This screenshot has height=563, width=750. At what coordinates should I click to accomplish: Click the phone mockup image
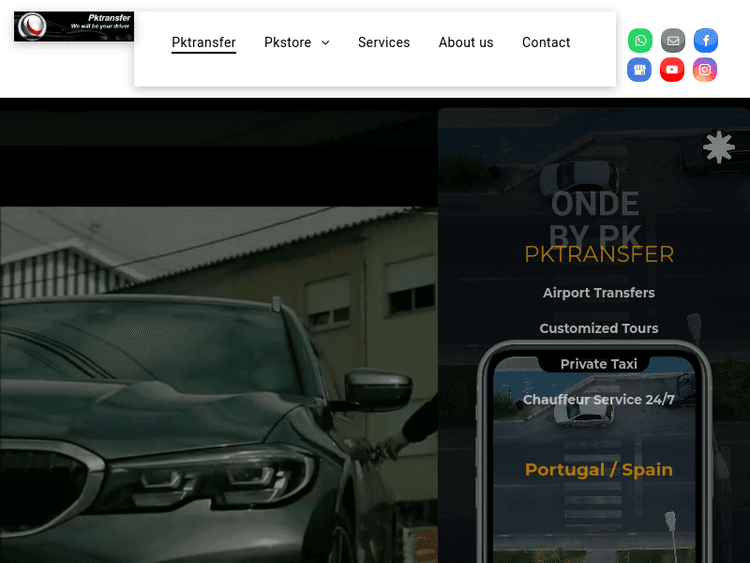[x=594, y=452]
